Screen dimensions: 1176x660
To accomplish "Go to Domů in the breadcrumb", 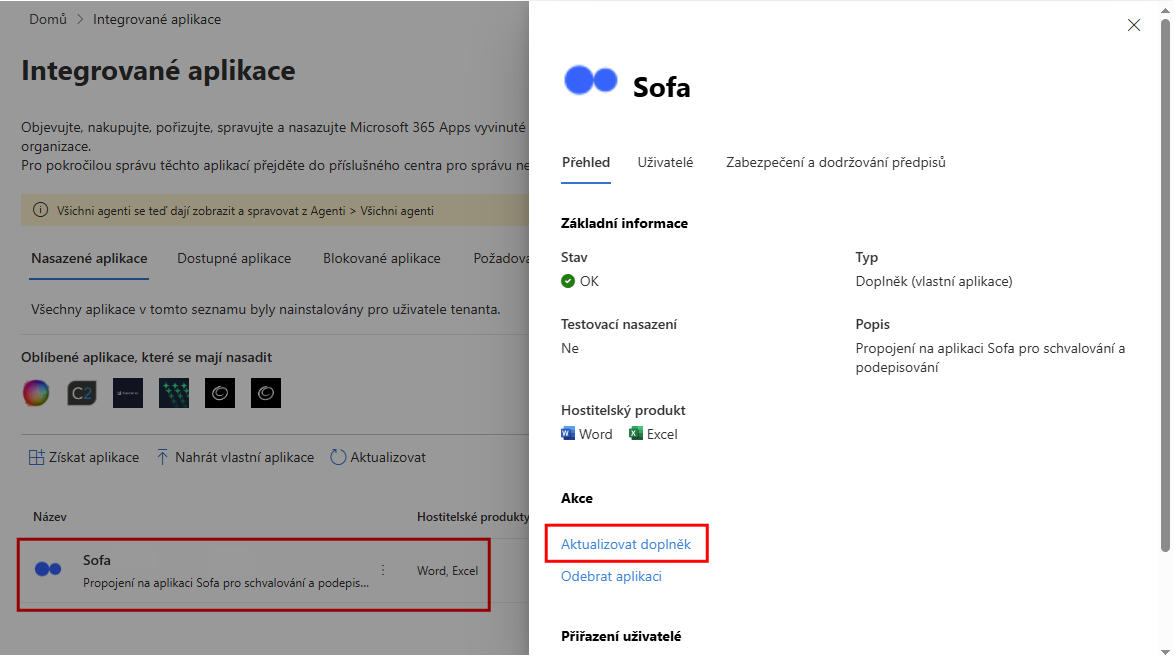I will click(x=48, y=19).
